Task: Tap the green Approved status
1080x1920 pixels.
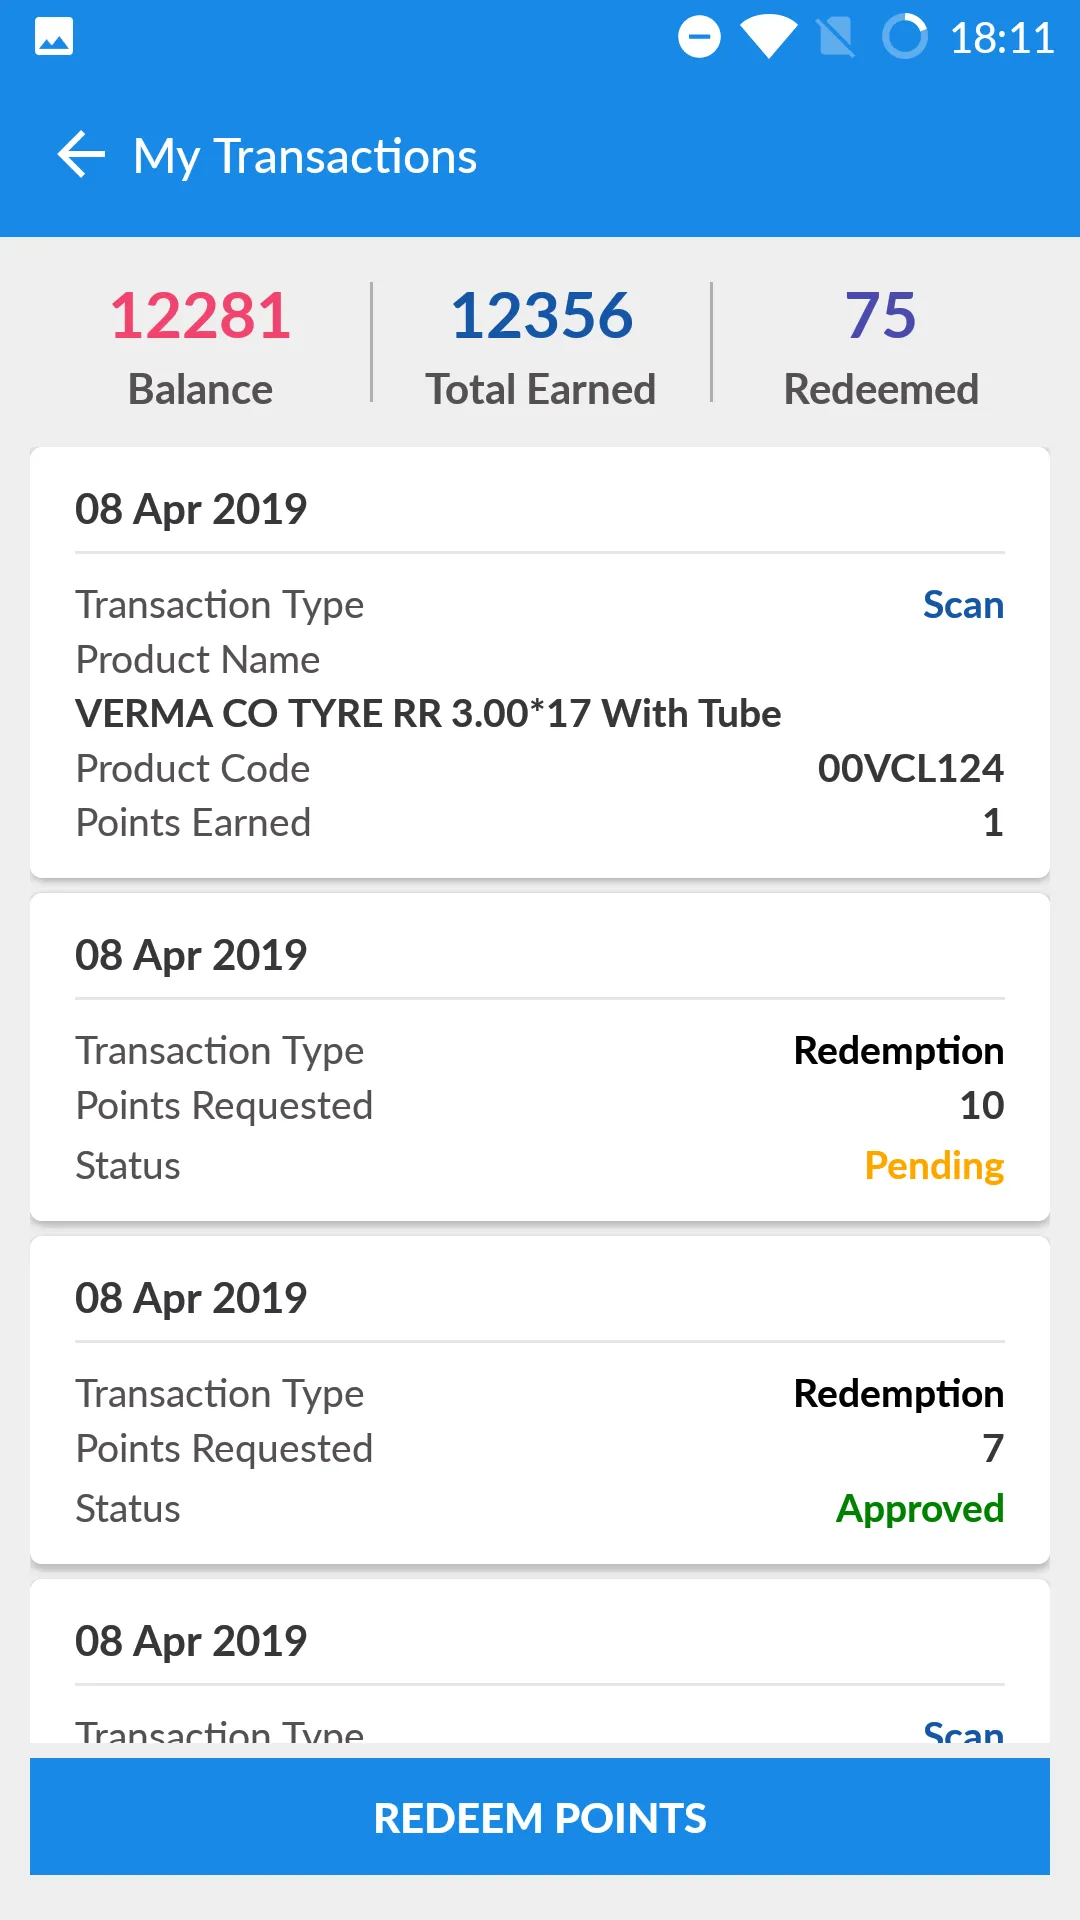Action: point(920,1509)
